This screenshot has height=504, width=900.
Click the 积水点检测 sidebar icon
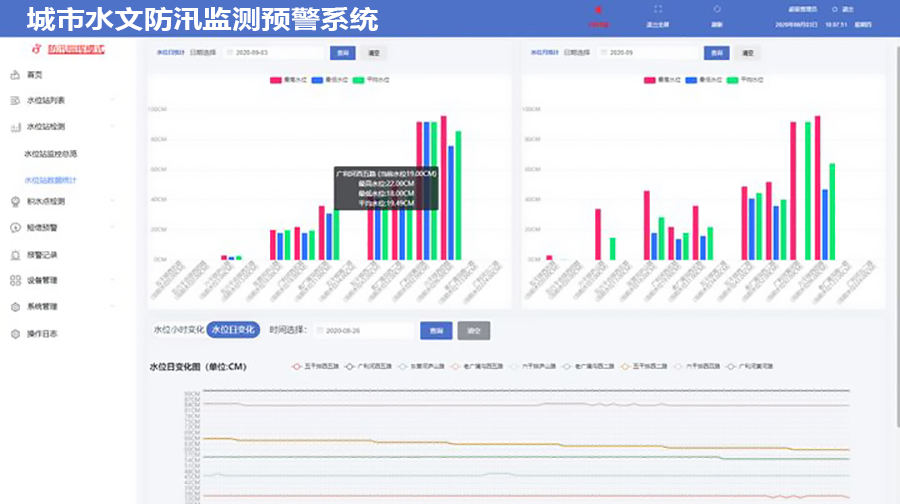click(14, 201)
